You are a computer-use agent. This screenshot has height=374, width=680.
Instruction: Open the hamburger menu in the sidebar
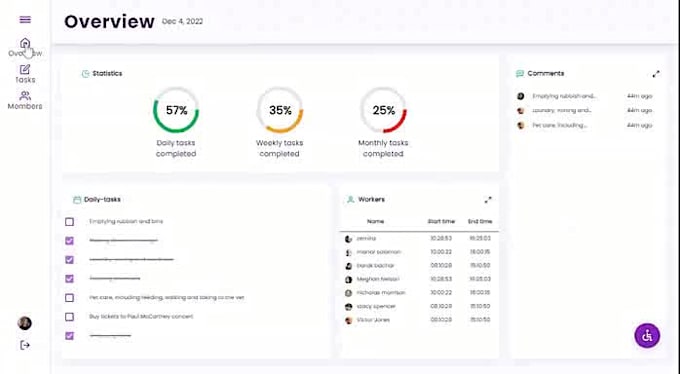(x=25, y=20)
